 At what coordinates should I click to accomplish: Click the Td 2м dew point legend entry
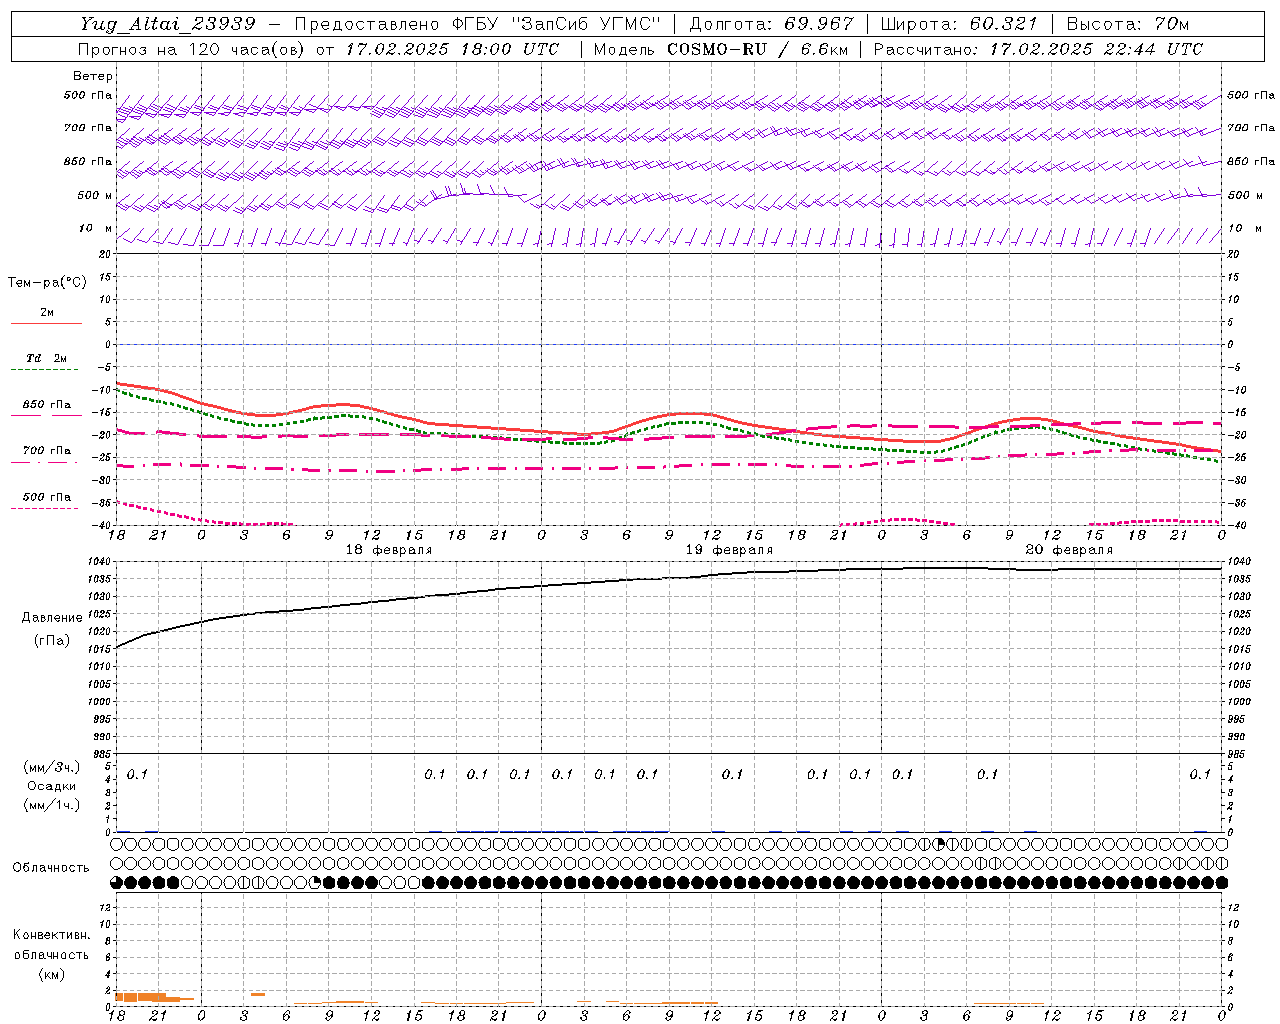47,358
